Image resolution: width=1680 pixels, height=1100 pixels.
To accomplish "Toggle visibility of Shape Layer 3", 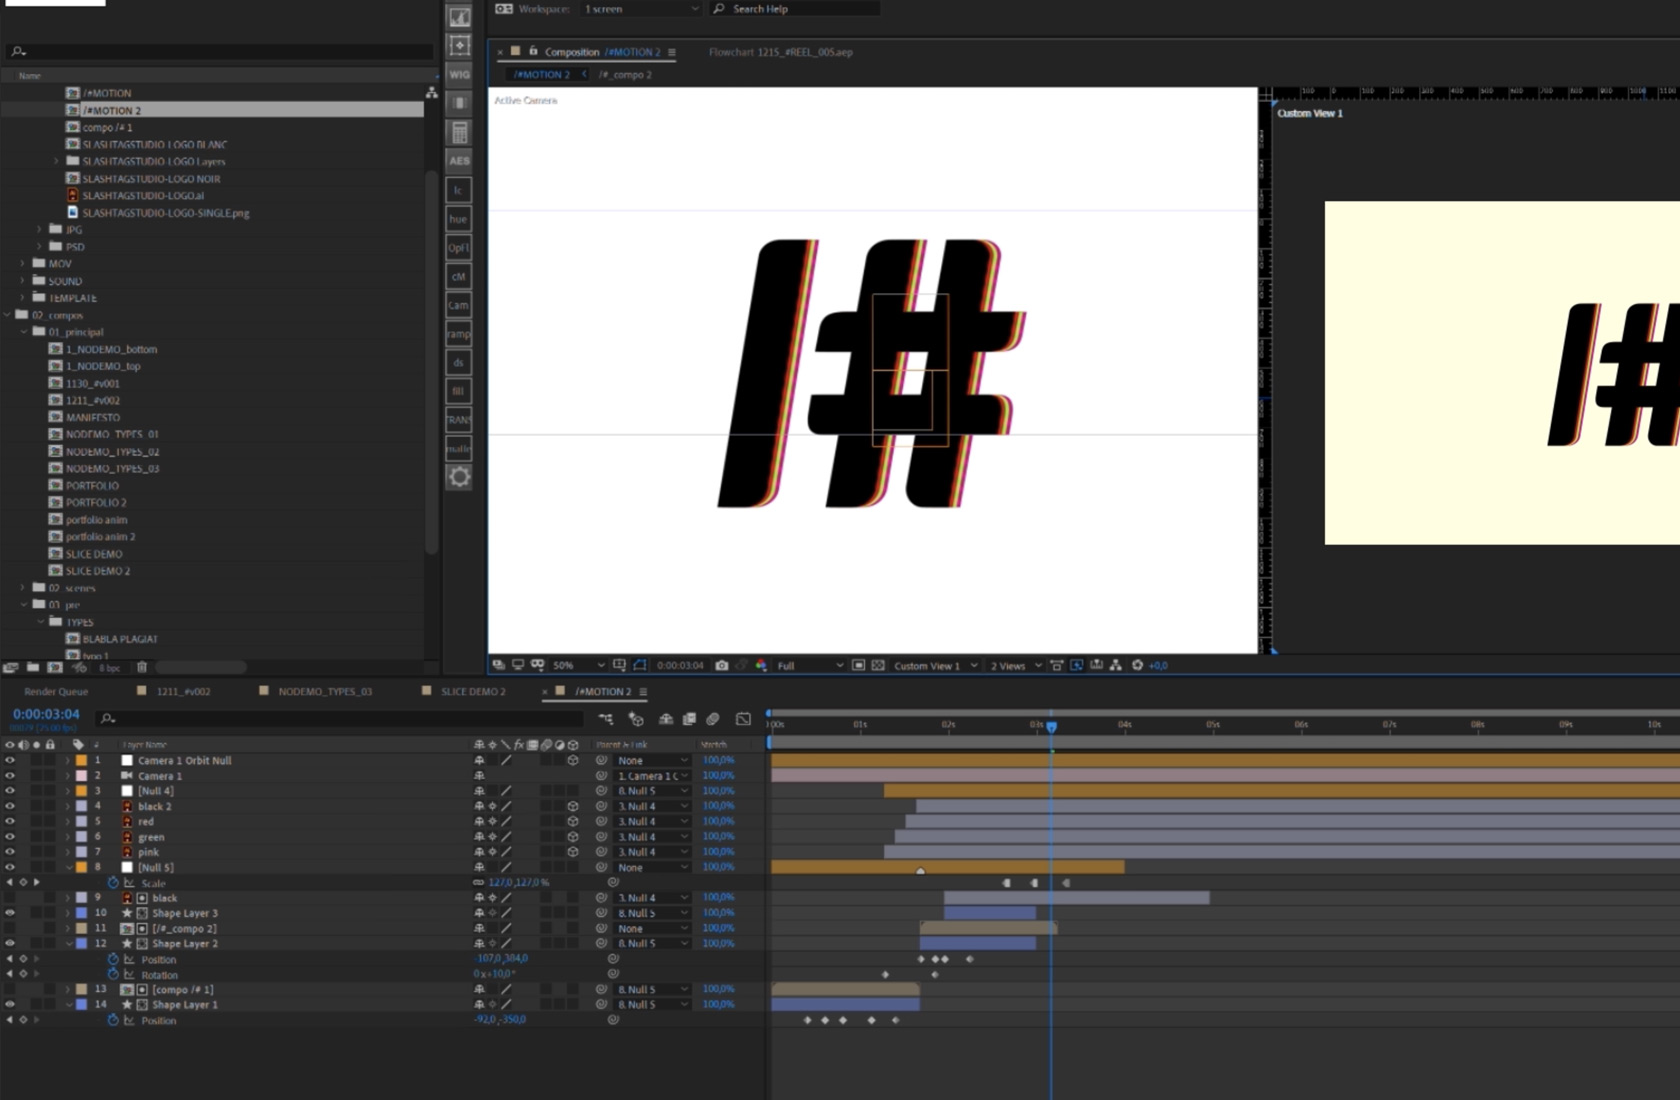I will point(10,913).
